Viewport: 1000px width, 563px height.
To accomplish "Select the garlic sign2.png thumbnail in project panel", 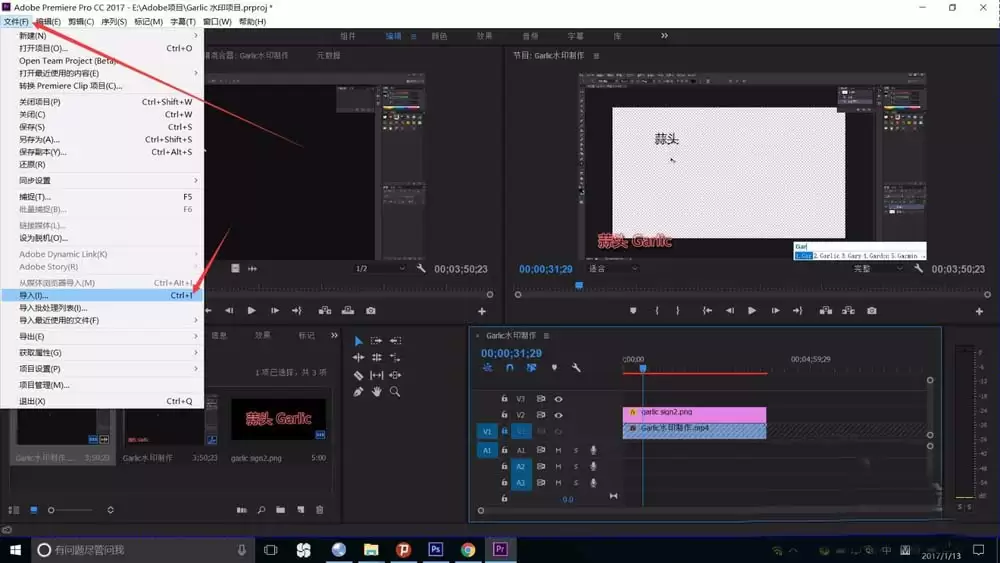I will [x=271, y=420].
